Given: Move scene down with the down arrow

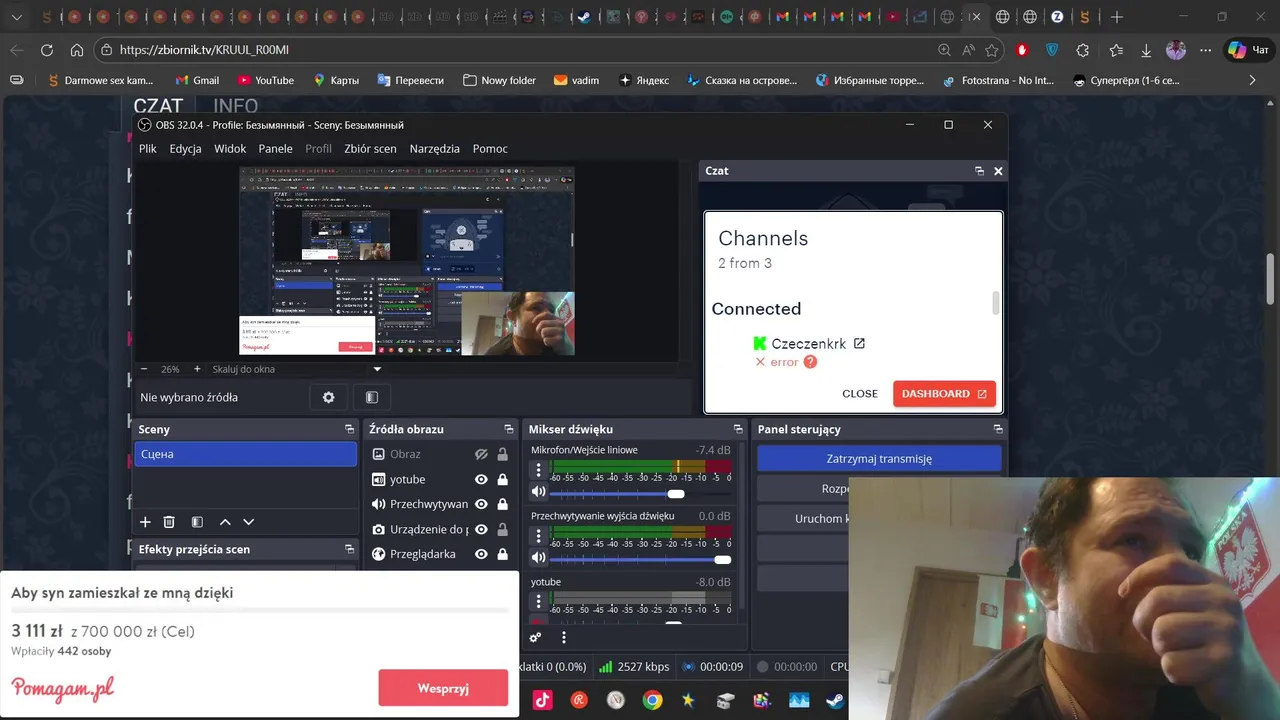Looking at the screenshot, I should tap(249, 522).
